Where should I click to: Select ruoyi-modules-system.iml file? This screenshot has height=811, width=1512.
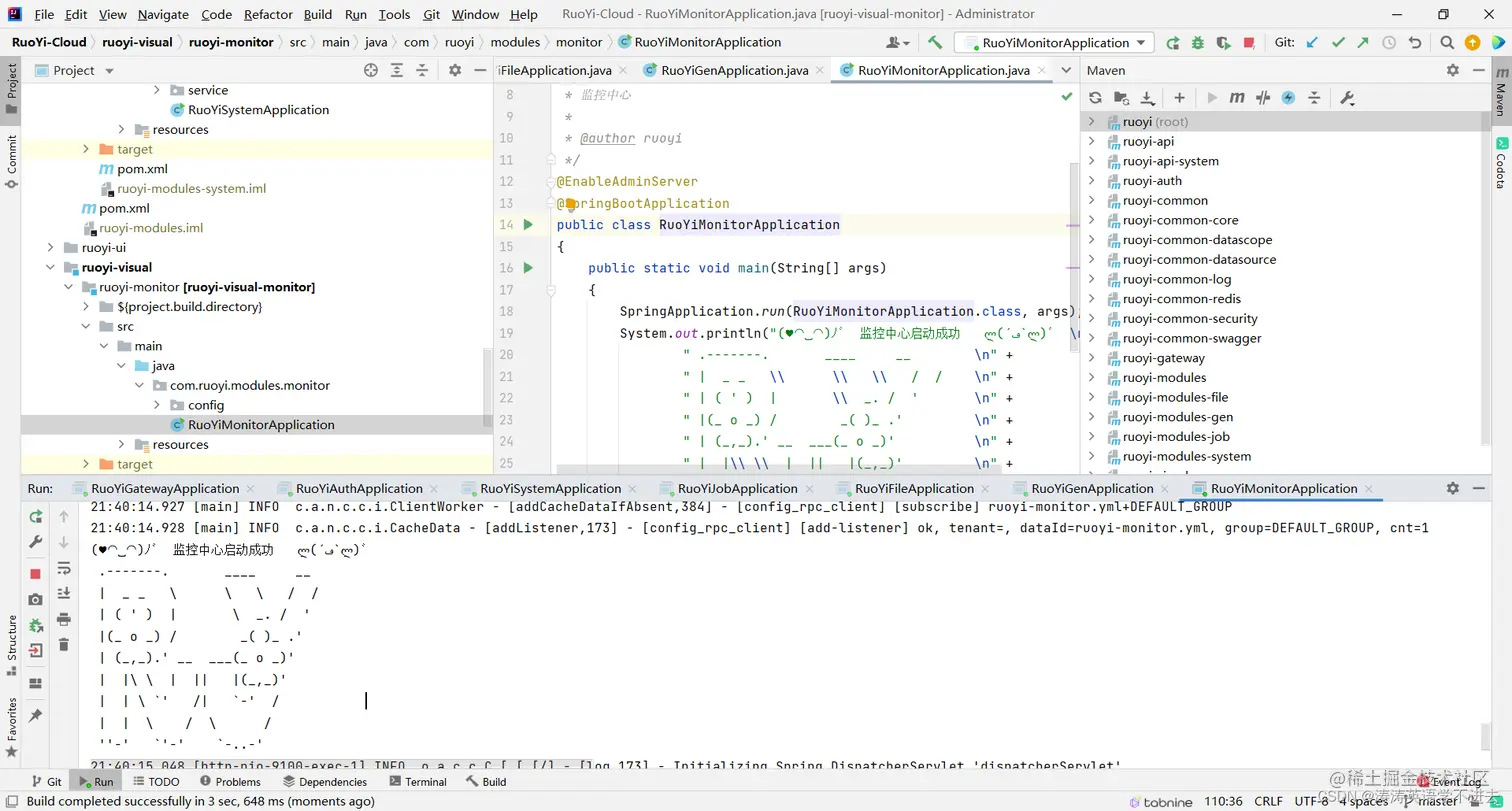191,188
